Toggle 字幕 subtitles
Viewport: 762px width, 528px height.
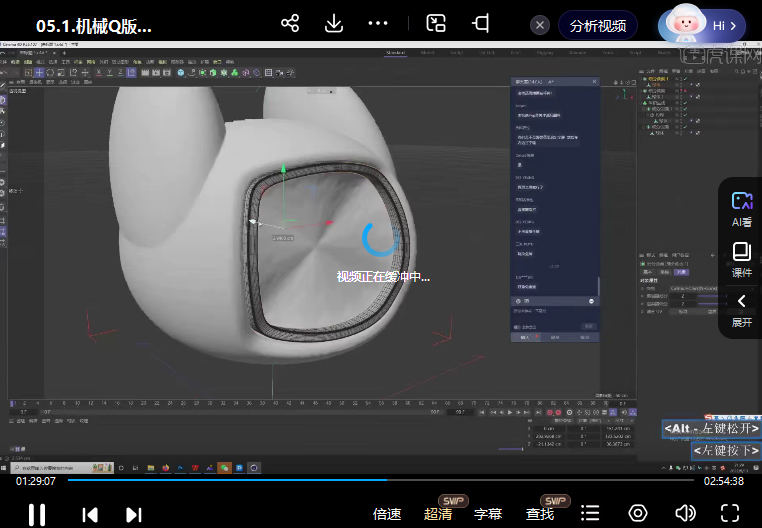(488, 514)
